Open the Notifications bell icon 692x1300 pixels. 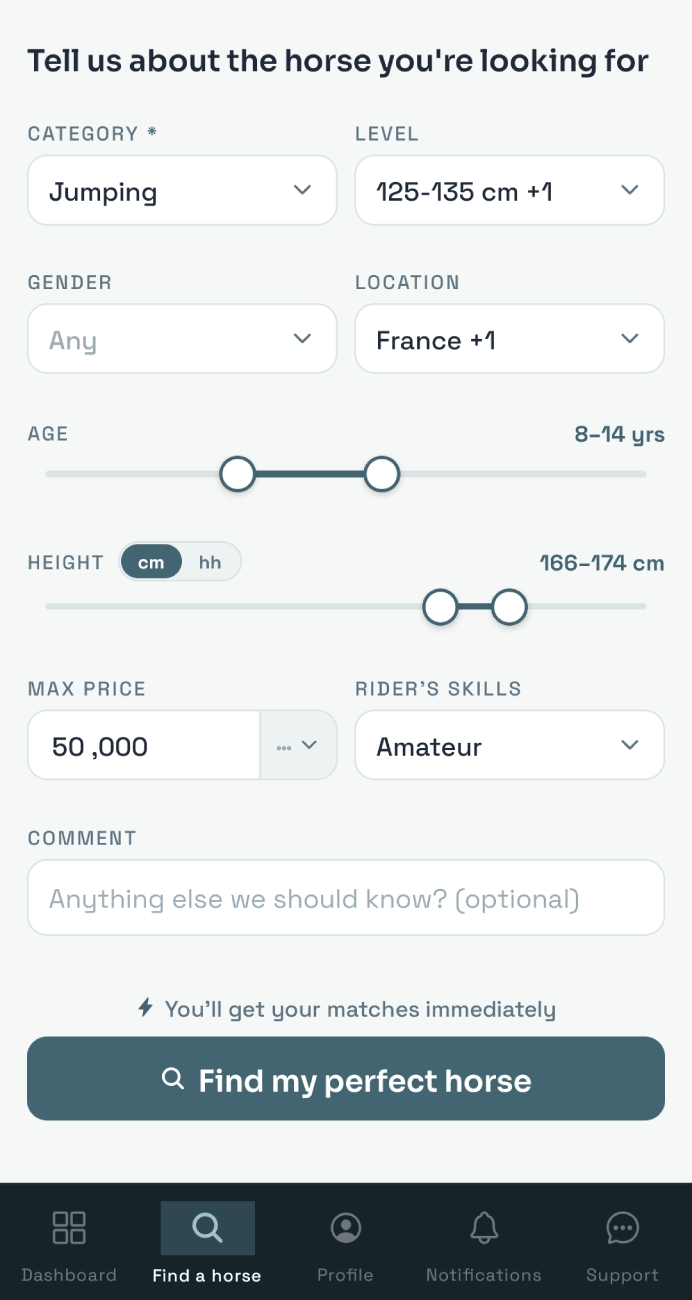pos(484,1227)
